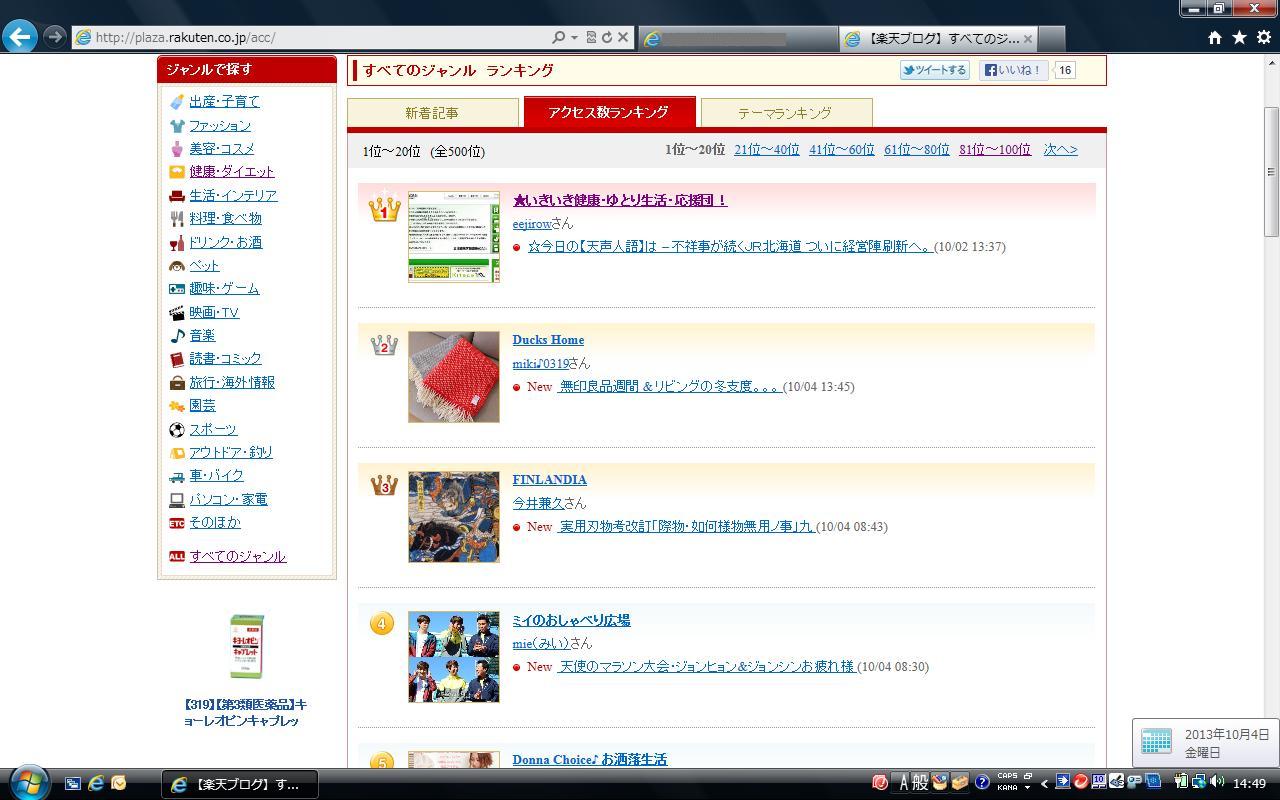Click the browser back arrow button

pyautogui.click(x=20, y=37)
